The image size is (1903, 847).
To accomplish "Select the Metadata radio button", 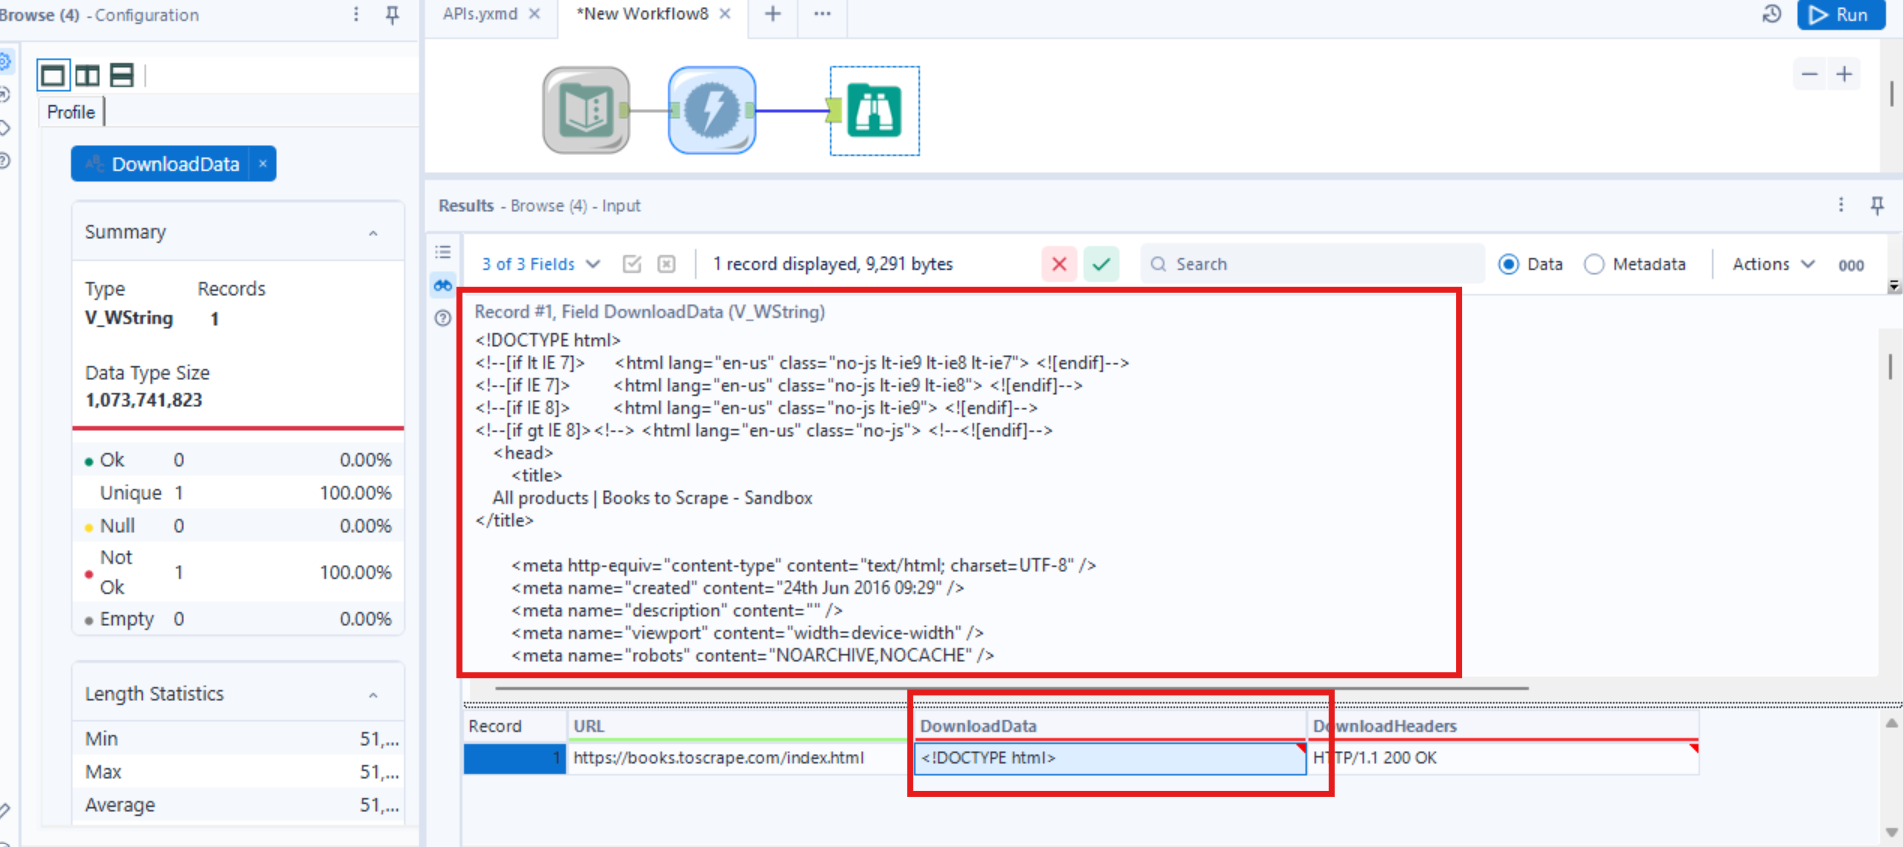I will click(x=1594, y=264).
